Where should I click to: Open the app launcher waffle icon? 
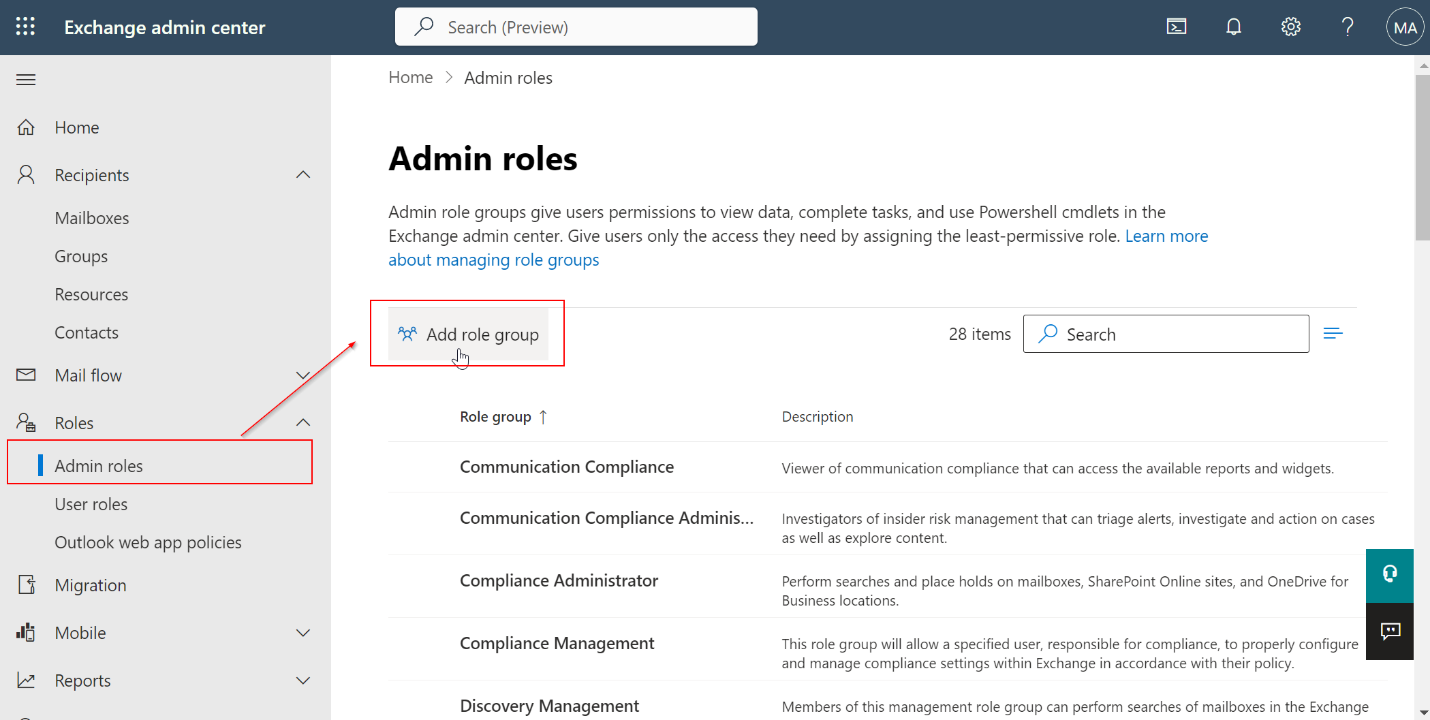(25, 26)
